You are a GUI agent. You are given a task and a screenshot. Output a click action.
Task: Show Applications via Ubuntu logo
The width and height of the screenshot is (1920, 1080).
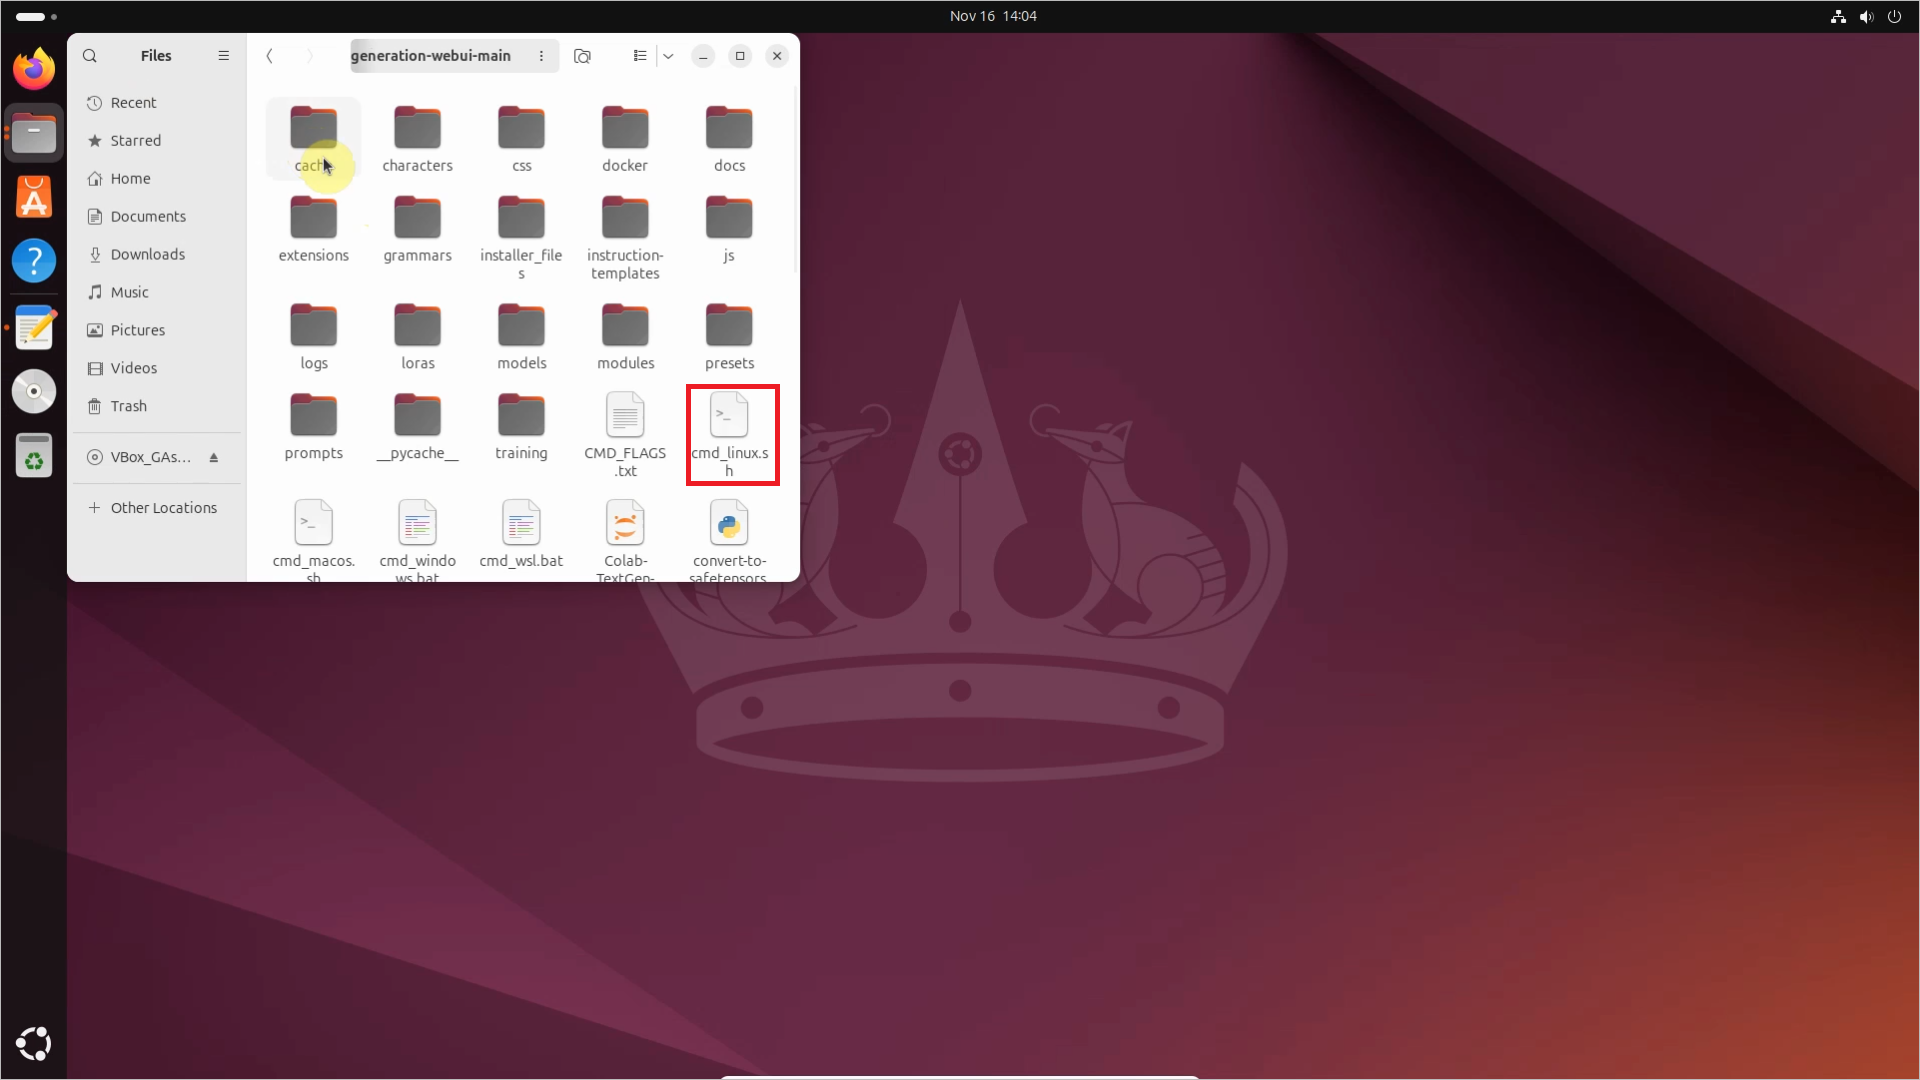pos(34,1044)
